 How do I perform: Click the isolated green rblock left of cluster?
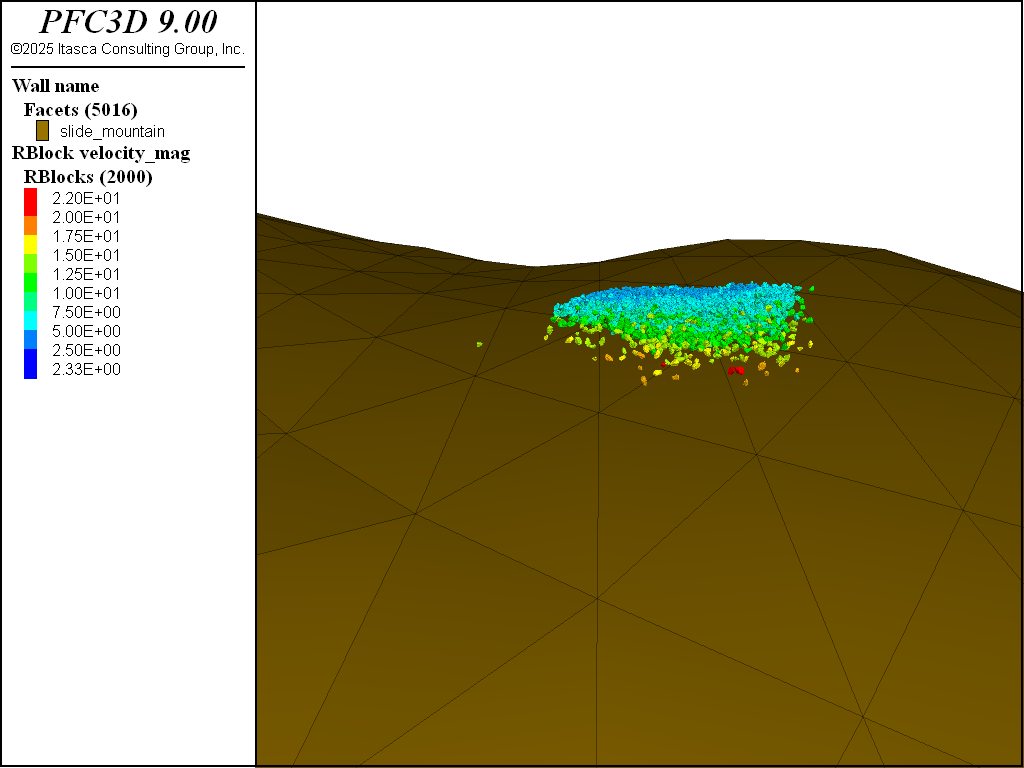(x=479, y=344)
